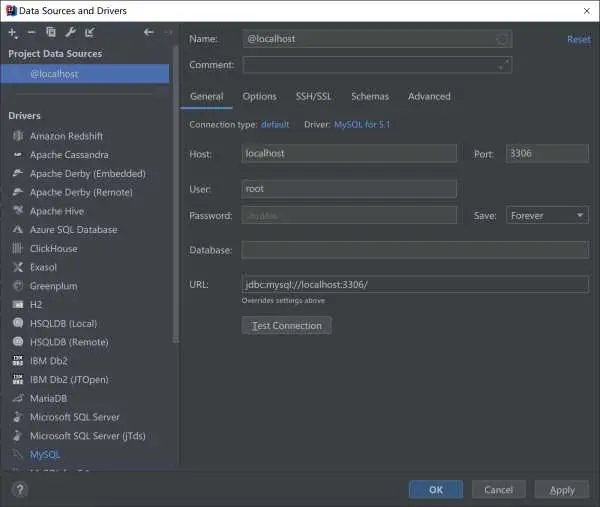Screen dimensions: 600x507
Task: Select the Apache Cassandra driver
Action: (69, 155)
